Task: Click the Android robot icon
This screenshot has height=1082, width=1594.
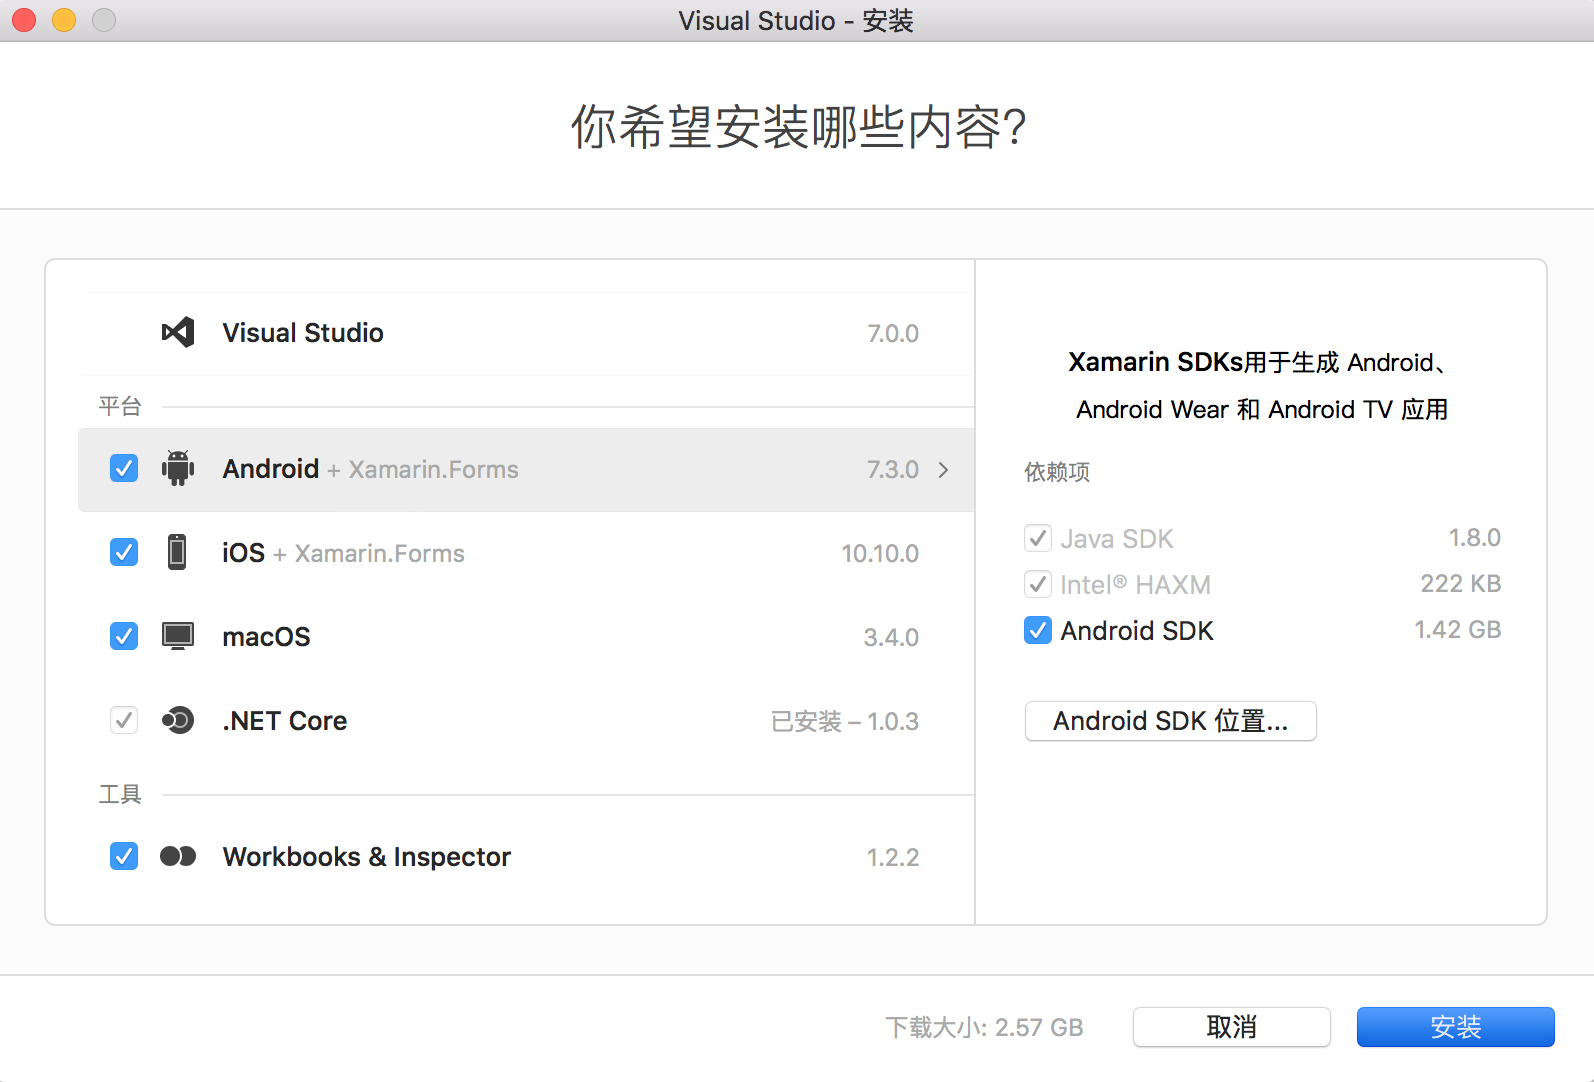Action: (x=178, y=468)
